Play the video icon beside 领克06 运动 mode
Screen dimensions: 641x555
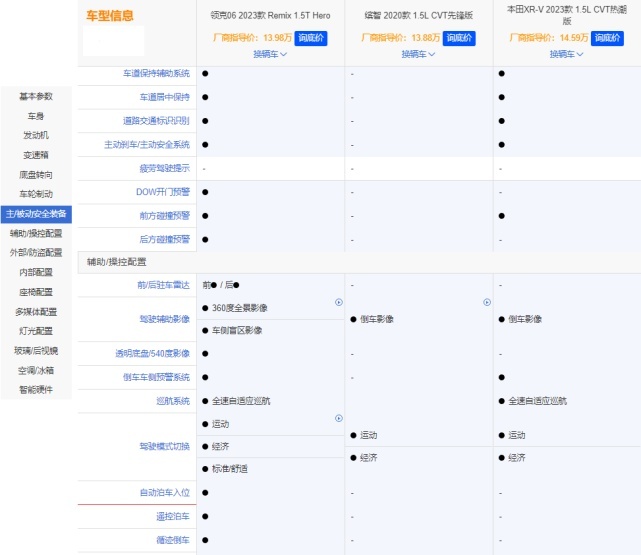click(339, 418)
